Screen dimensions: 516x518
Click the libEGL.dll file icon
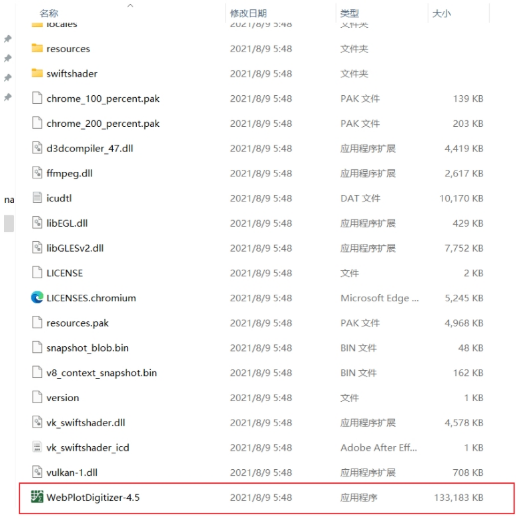point(37,223)
